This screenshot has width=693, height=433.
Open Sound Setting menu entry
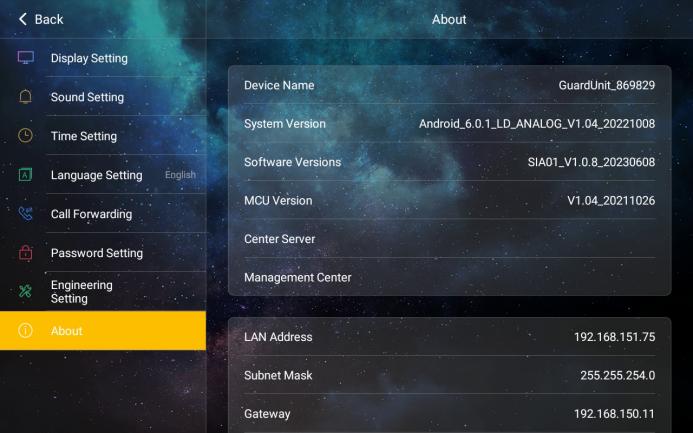(103, 97)
